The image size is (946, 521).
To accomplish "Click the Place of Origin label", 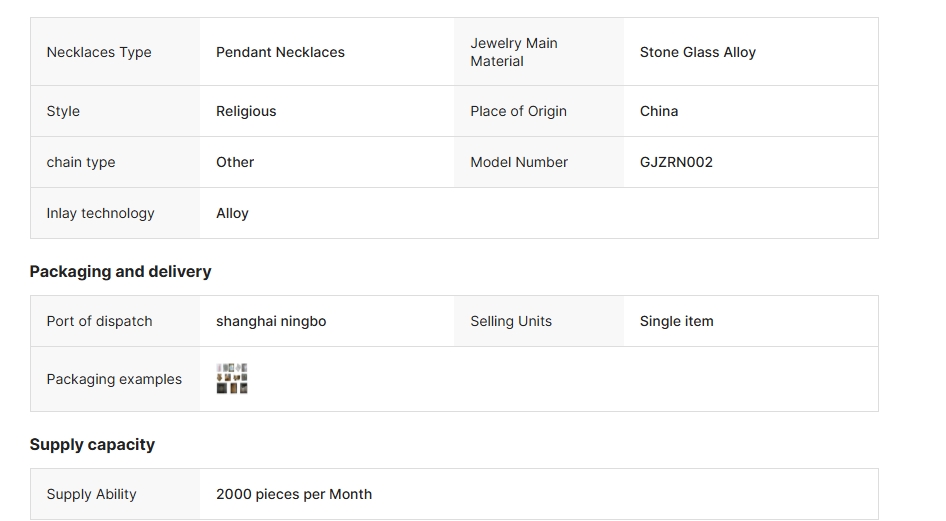I will [518, 111].
